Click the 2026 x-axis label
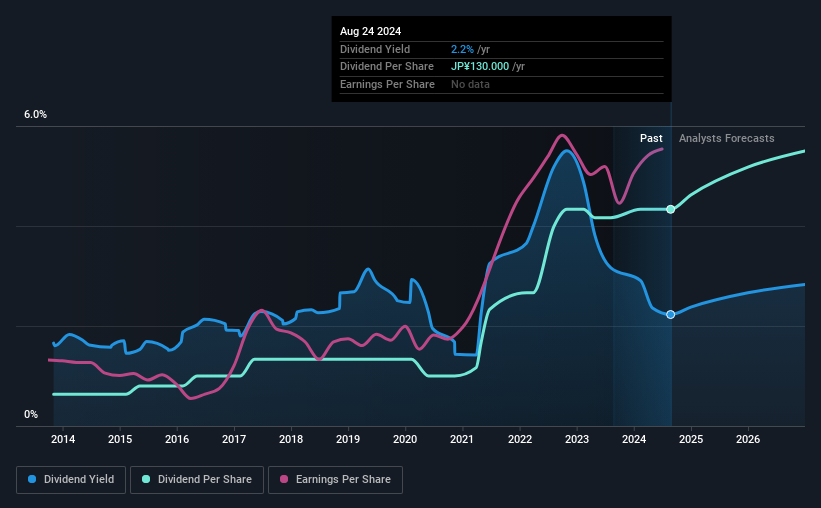Viewport: 821px width, 508px height. click(748, 439)
